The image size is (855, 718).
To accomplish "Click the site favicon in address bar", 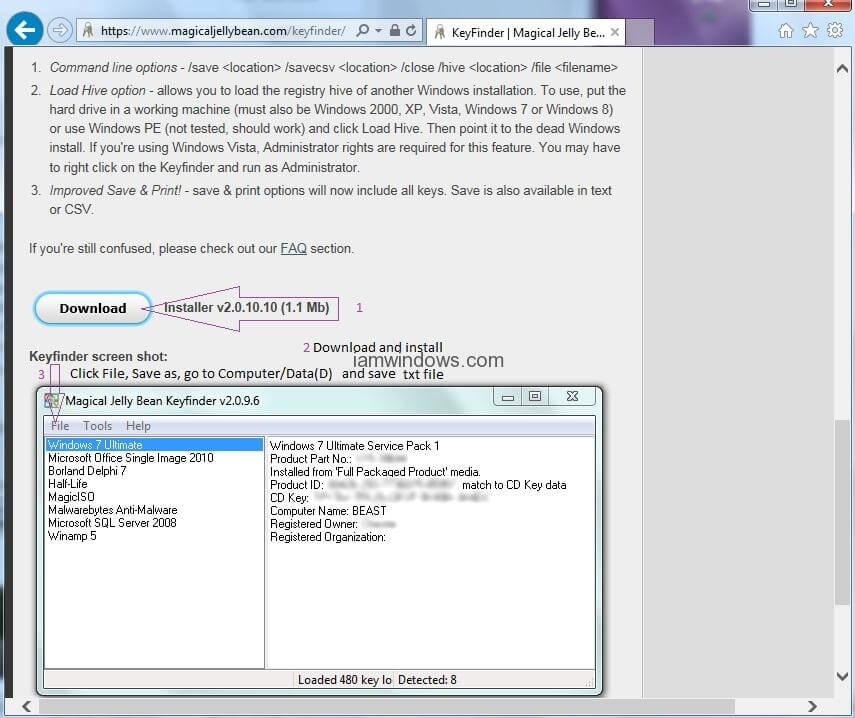I will pos(87,31).
